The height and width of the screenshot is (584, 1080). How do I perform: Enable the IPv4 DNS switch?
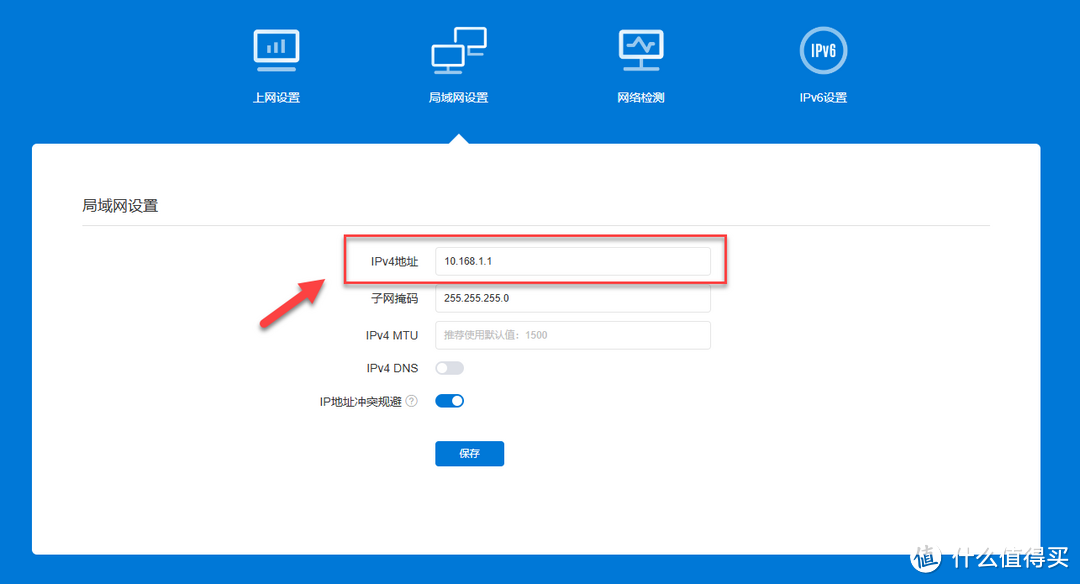click(x=449, y=368)
